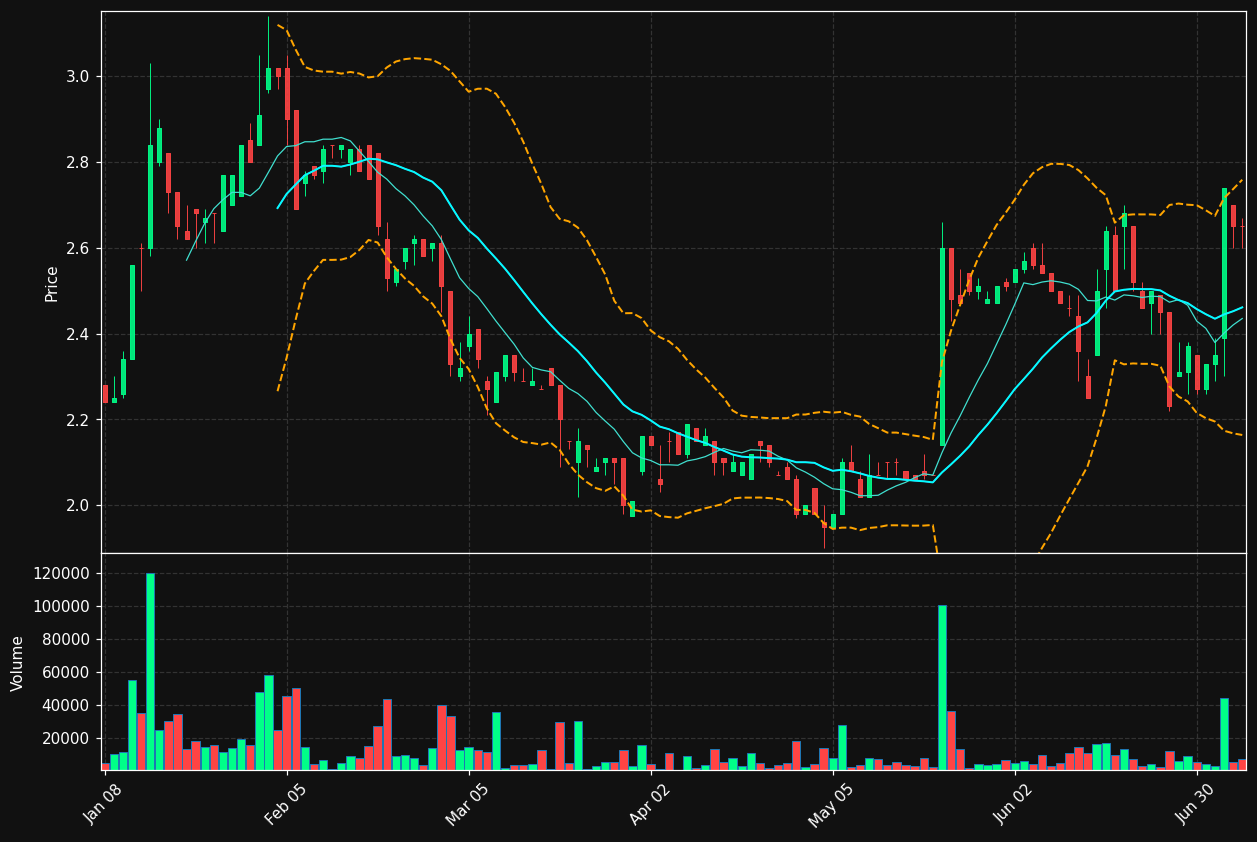Click the tallest volume bar reaching 120000
Viewport: 1257px width, 842px height.
(x=150, y=672)
